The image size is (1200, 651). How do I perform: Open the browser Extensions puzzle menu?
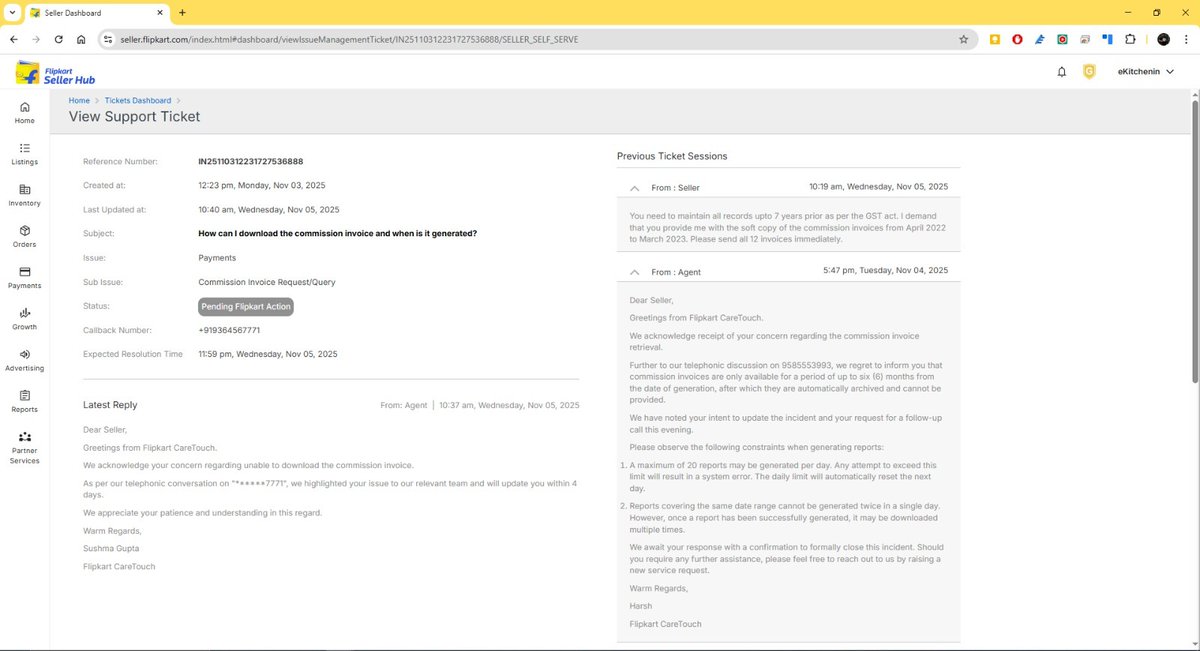[1130, 39]
